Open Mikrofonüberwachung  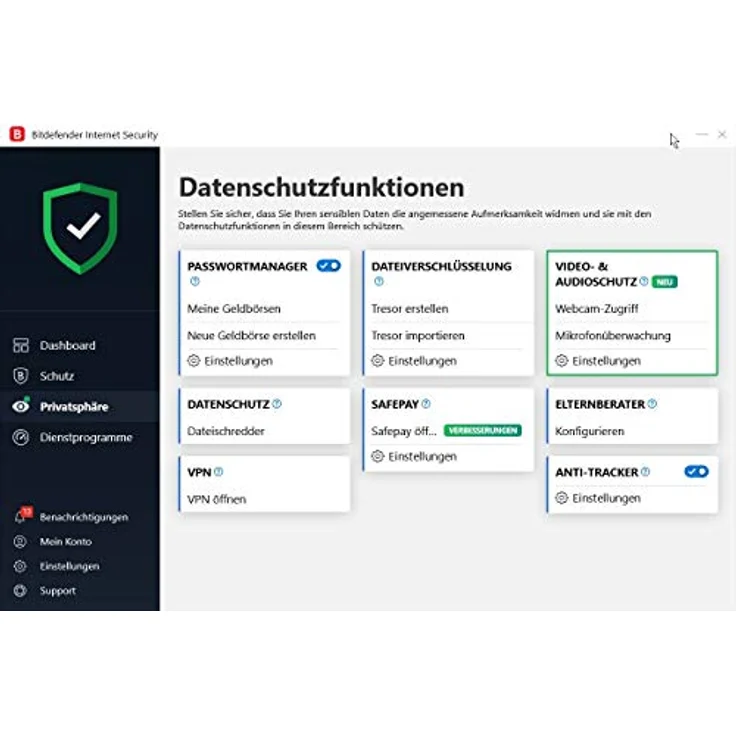613,336
